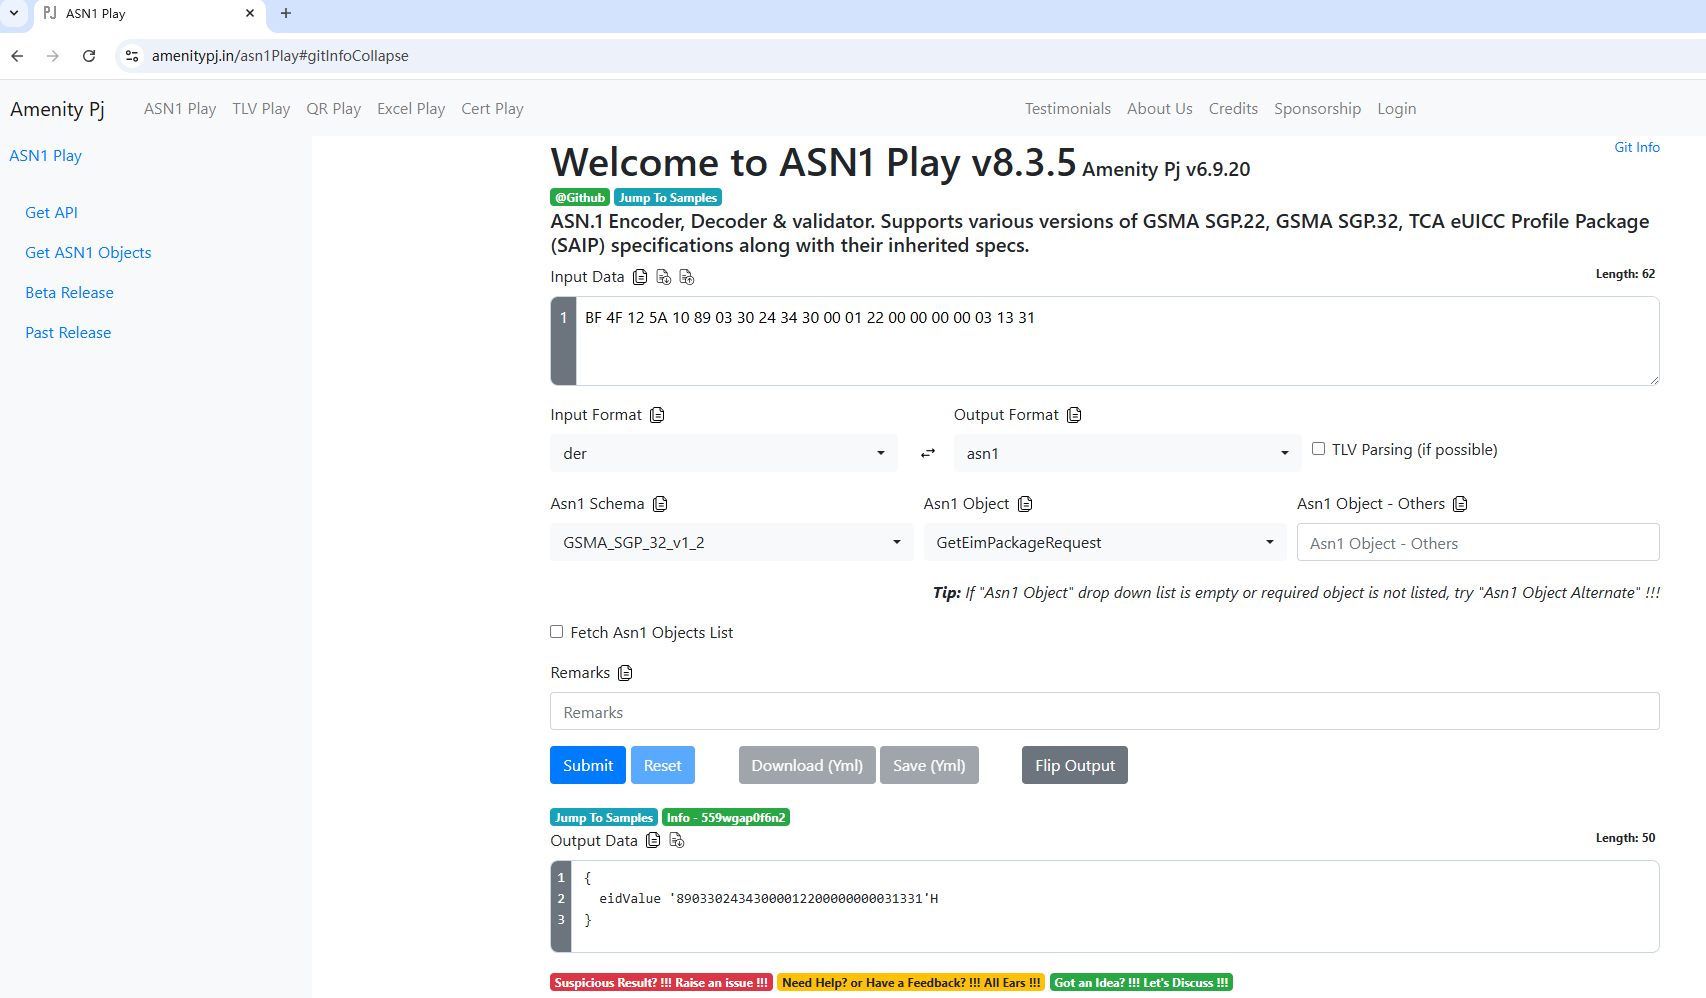The width and height of the screenshot is (1706, 998).
Task: Focus the Remarks input field
Action: coord(1105,712)
